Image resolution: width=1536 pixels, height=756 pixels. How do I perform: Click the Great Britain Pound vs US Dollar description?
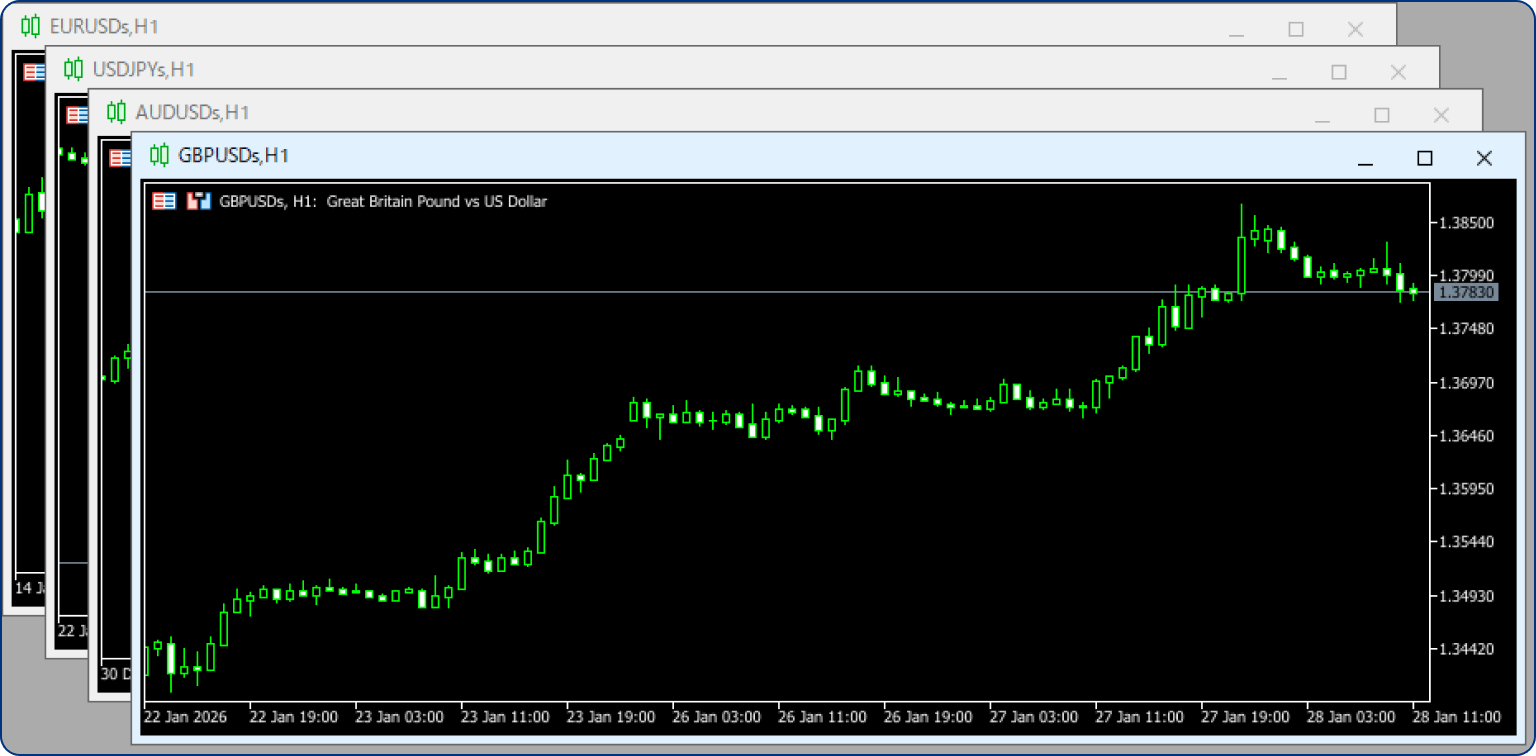pos(437,201)
